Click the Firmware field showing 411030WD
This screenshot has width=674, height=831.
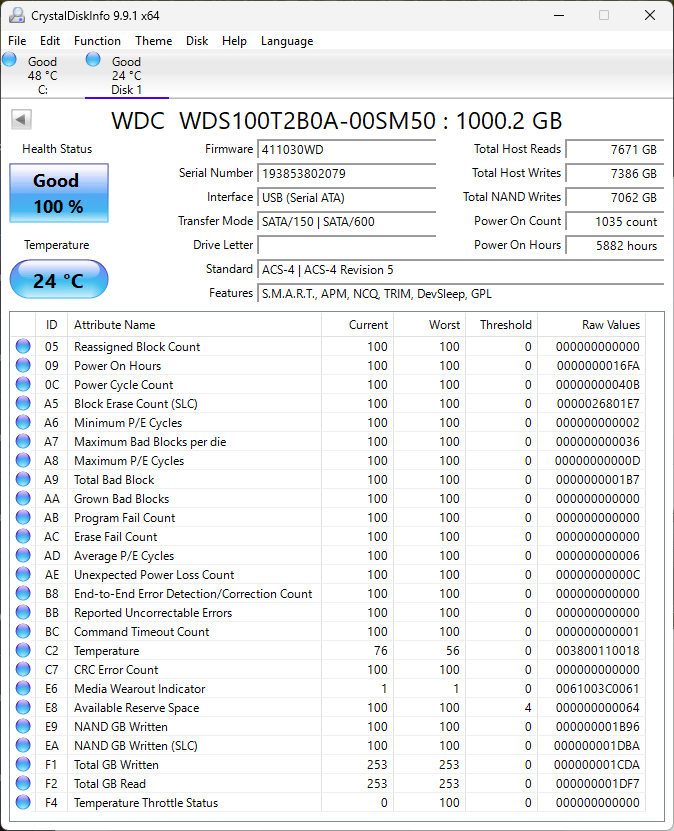(x=347, y=149)
